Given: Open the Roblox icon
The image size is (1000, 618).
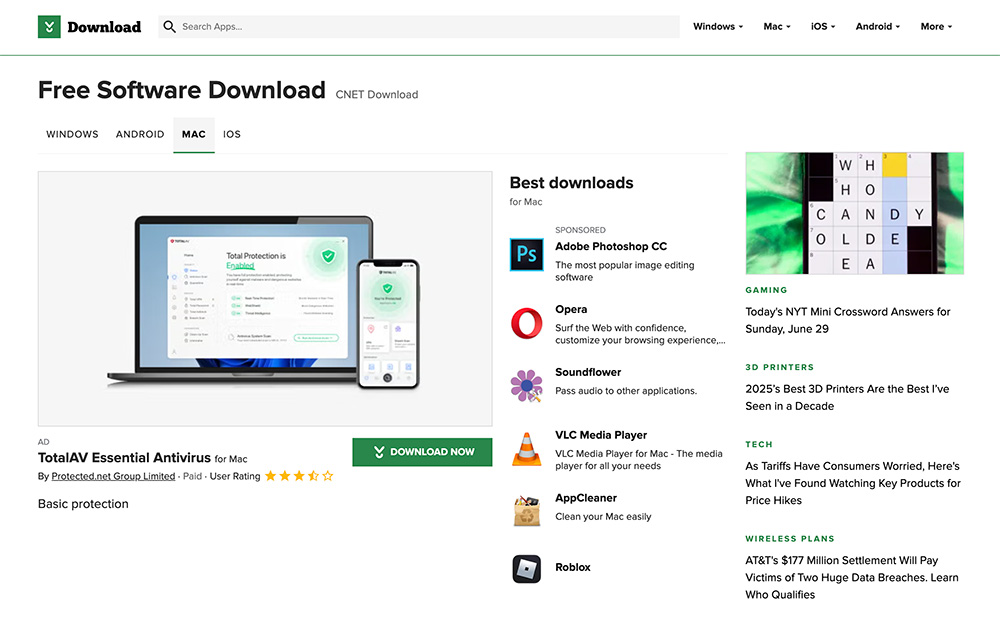Looking at the screenshot, I should [x=527, y=569].
